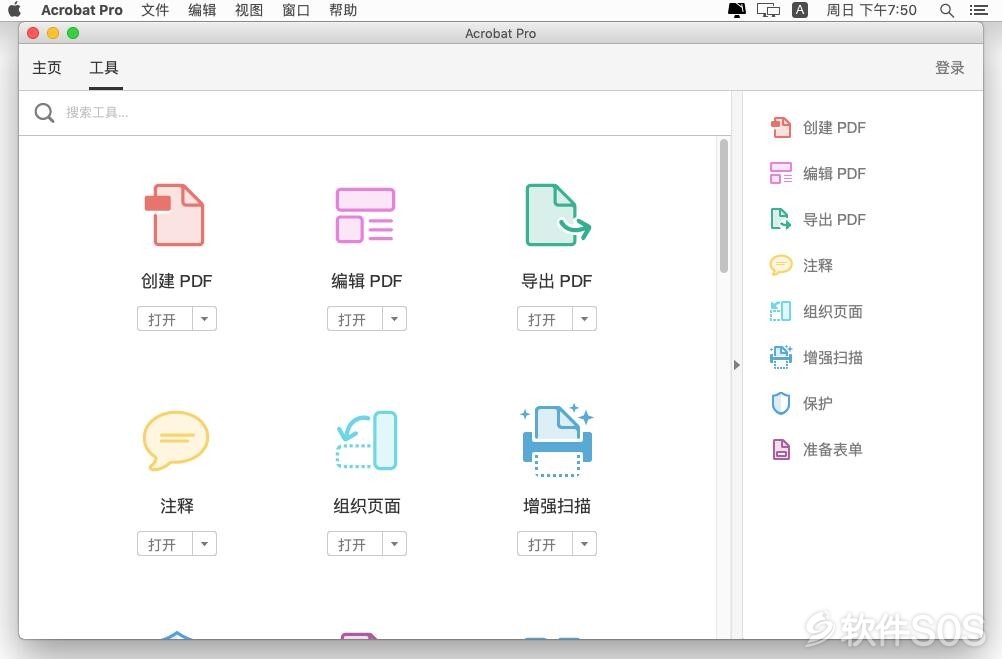Expand dropdown arrow next to 导出 PDF 打开
This screenshot has height=659, width=1002.
pos(584,318)
